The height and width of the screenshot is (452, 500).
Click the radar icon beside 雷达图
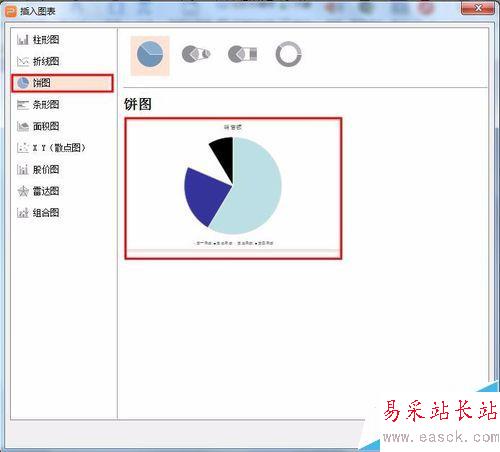tap(23, 191)
